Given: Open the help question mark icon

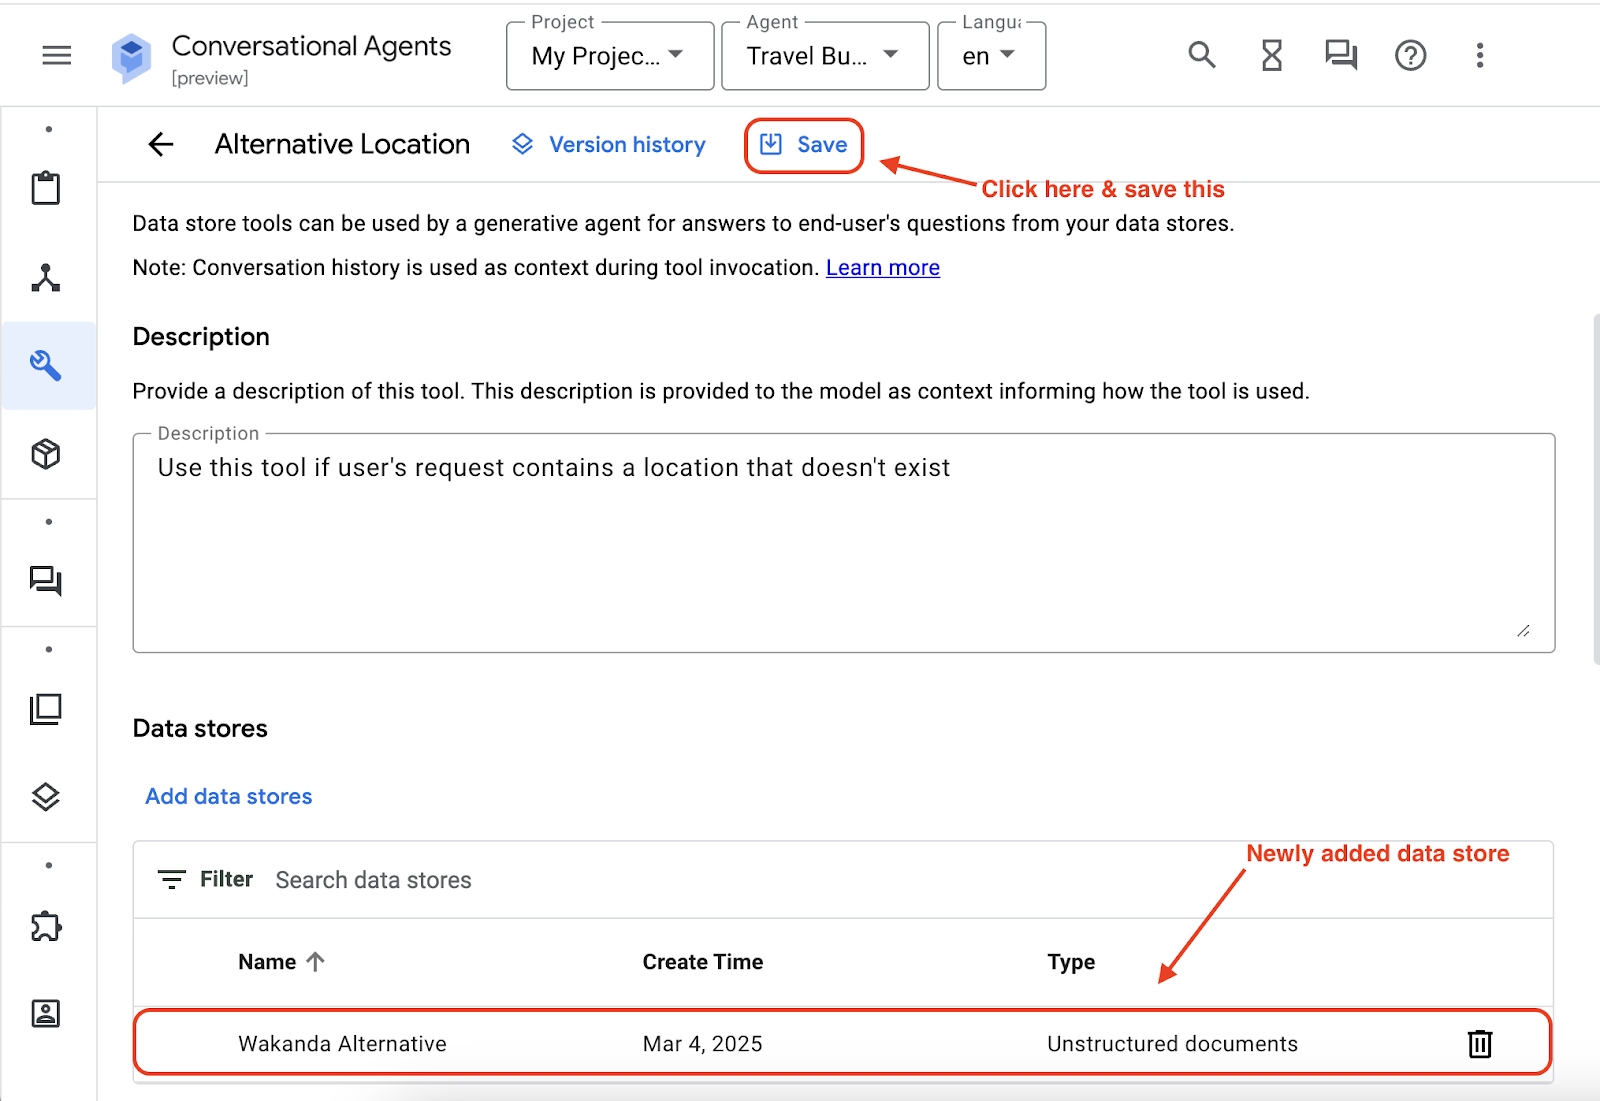Looking at the screenshot, I should [x=1410, y=56].
